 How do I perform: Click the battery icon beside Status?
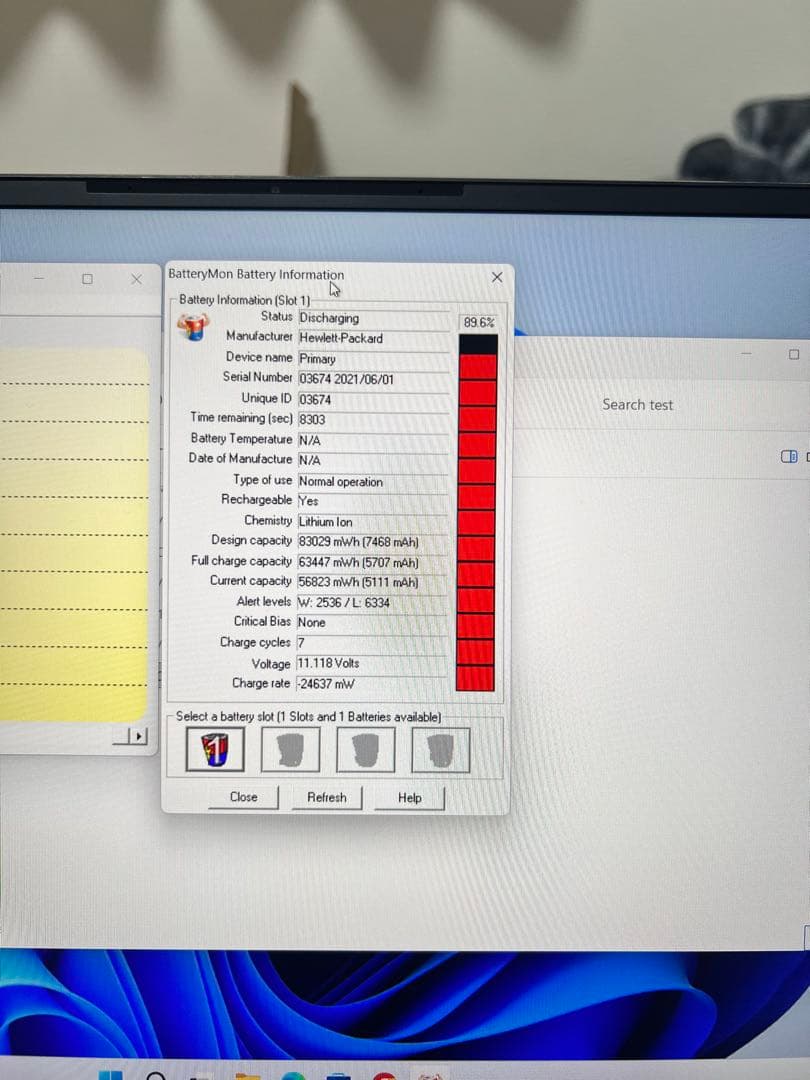tap(193, 326)
